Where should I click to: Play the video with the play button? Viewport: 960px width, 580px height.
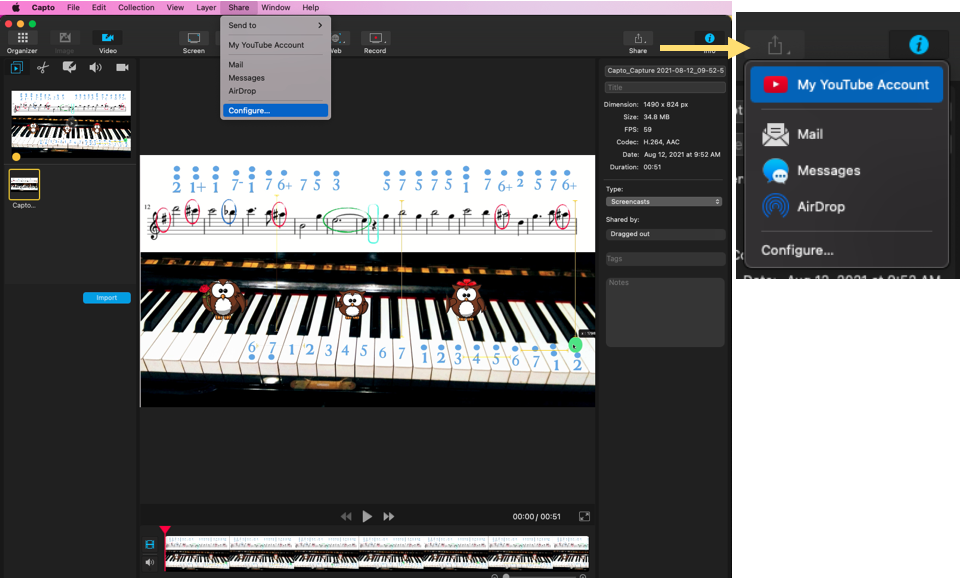[x=367, y=516]
